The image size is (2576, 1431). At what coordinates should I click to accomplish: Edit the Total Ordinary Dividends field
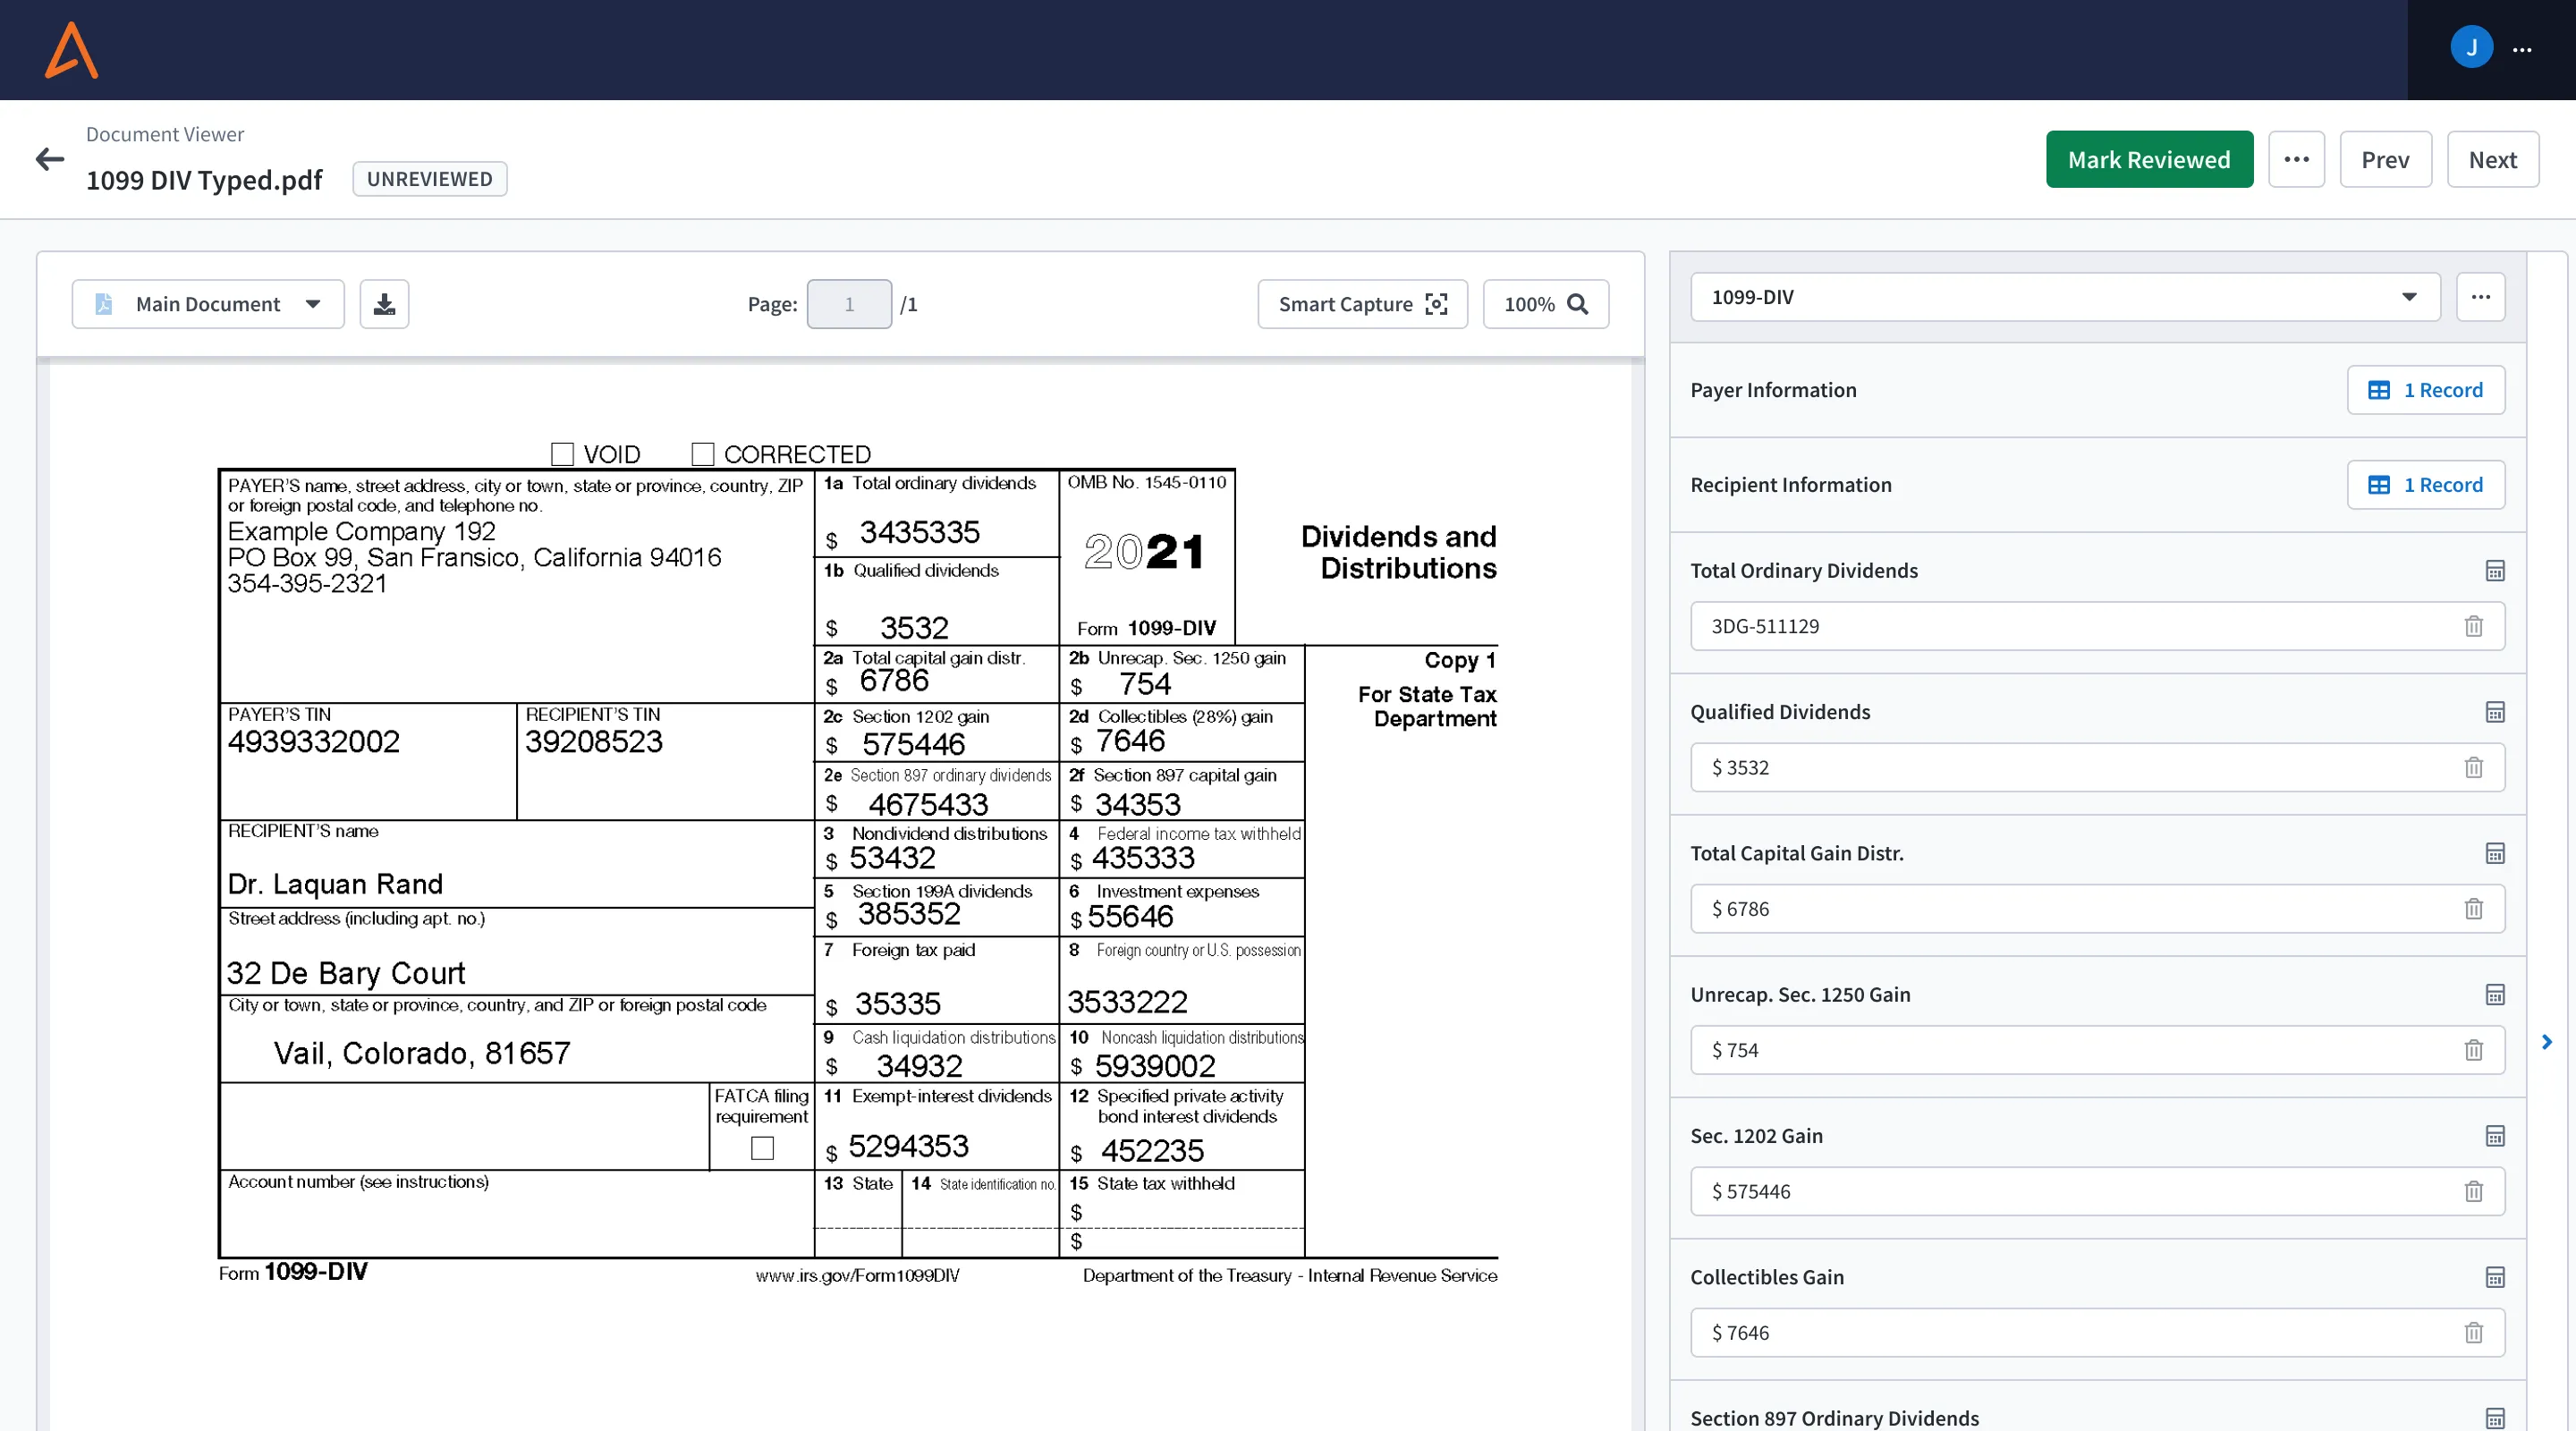coord(2097,626)
